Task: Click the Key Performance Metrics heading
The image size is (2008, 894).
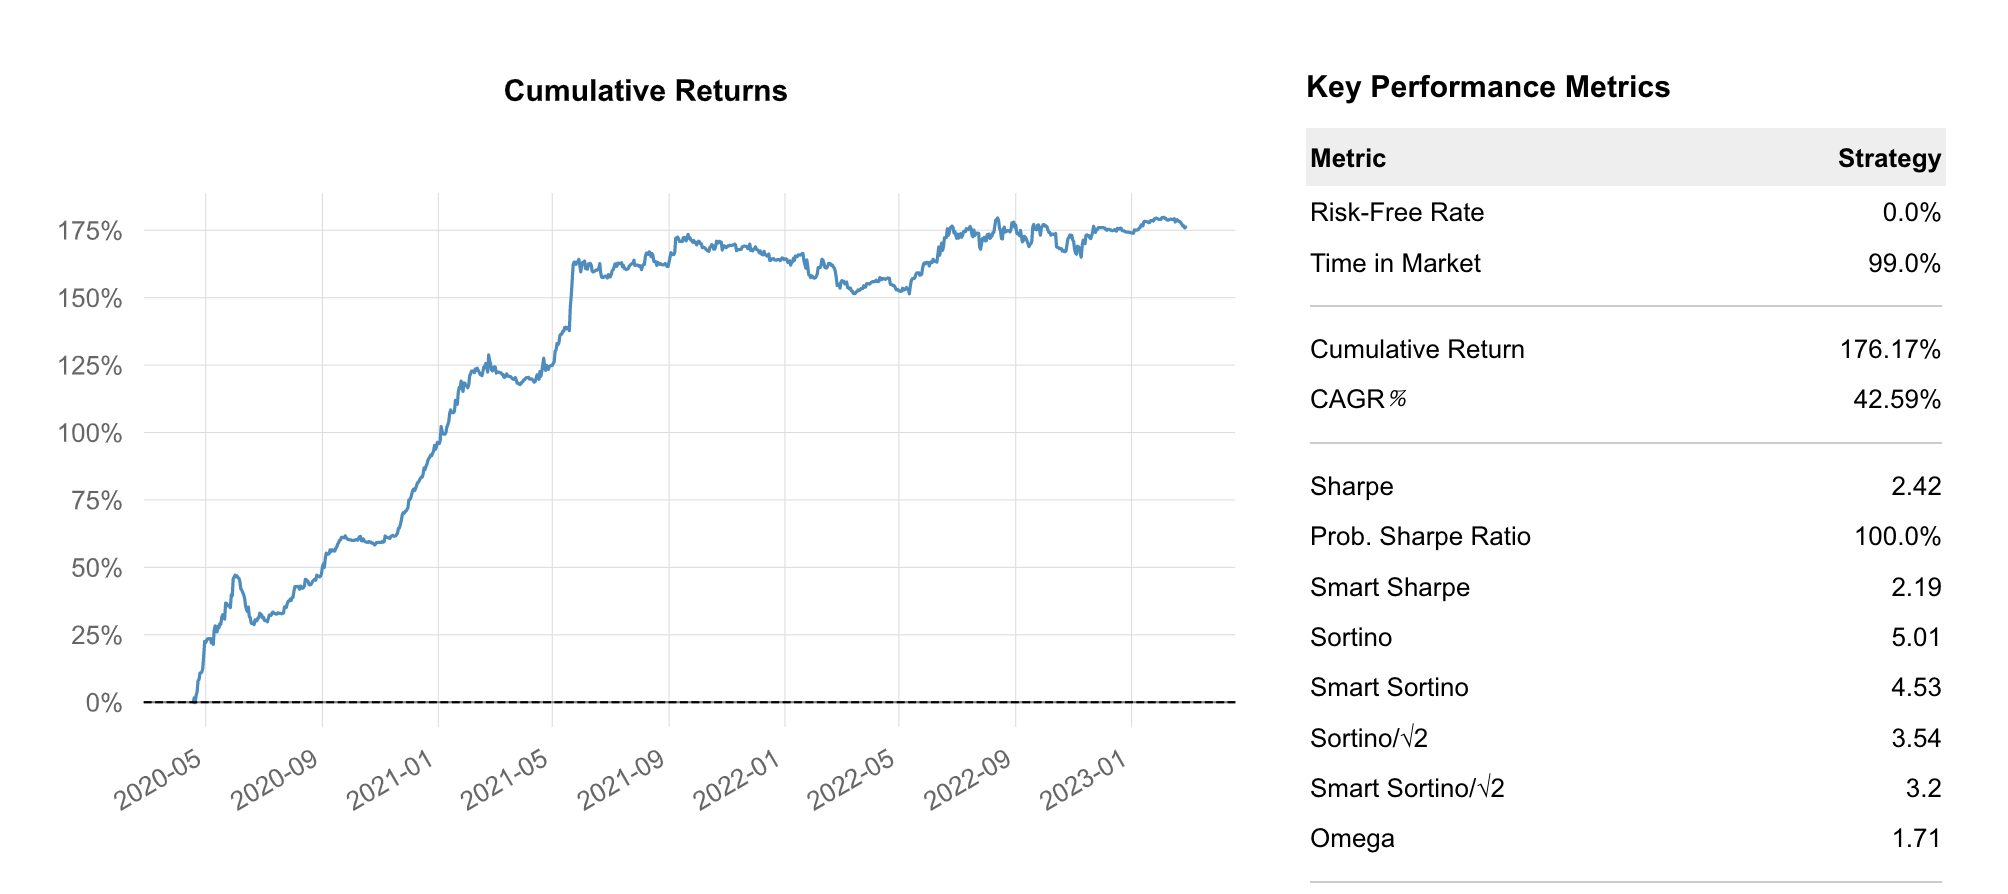Action: coord(1487,87)
